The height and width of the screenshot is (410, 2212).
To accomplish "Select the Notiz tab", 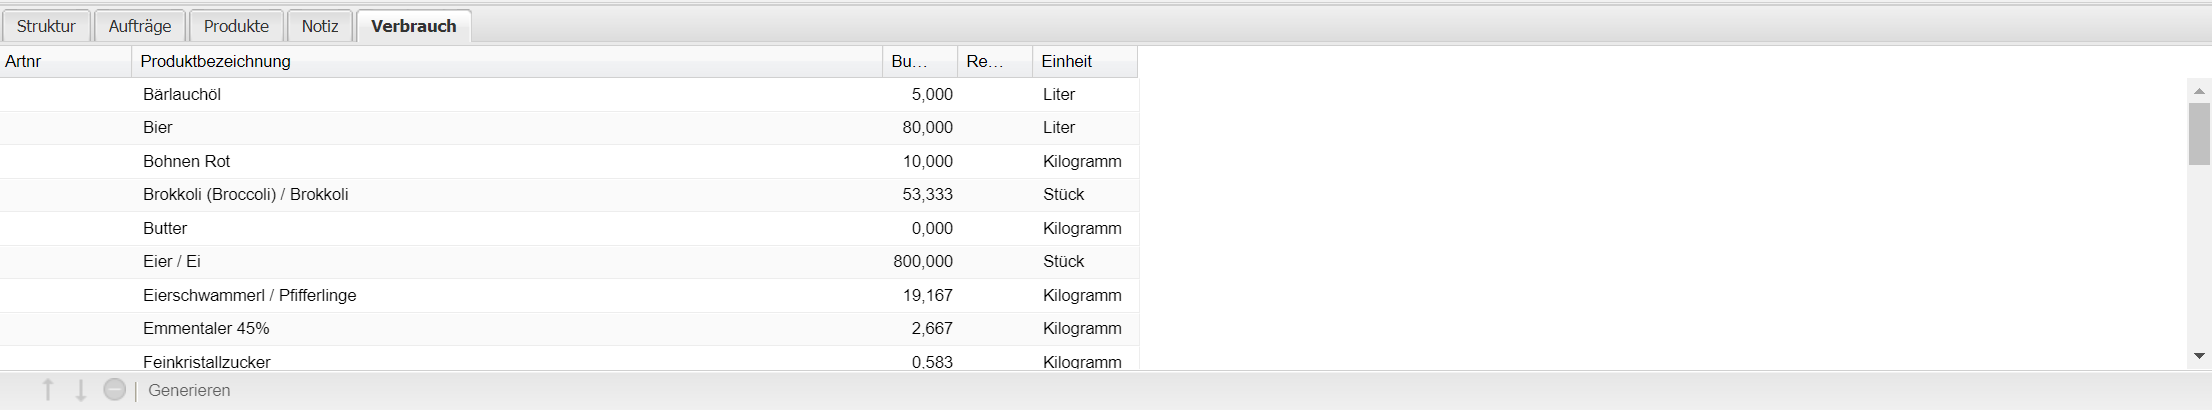I will point(320,26).
